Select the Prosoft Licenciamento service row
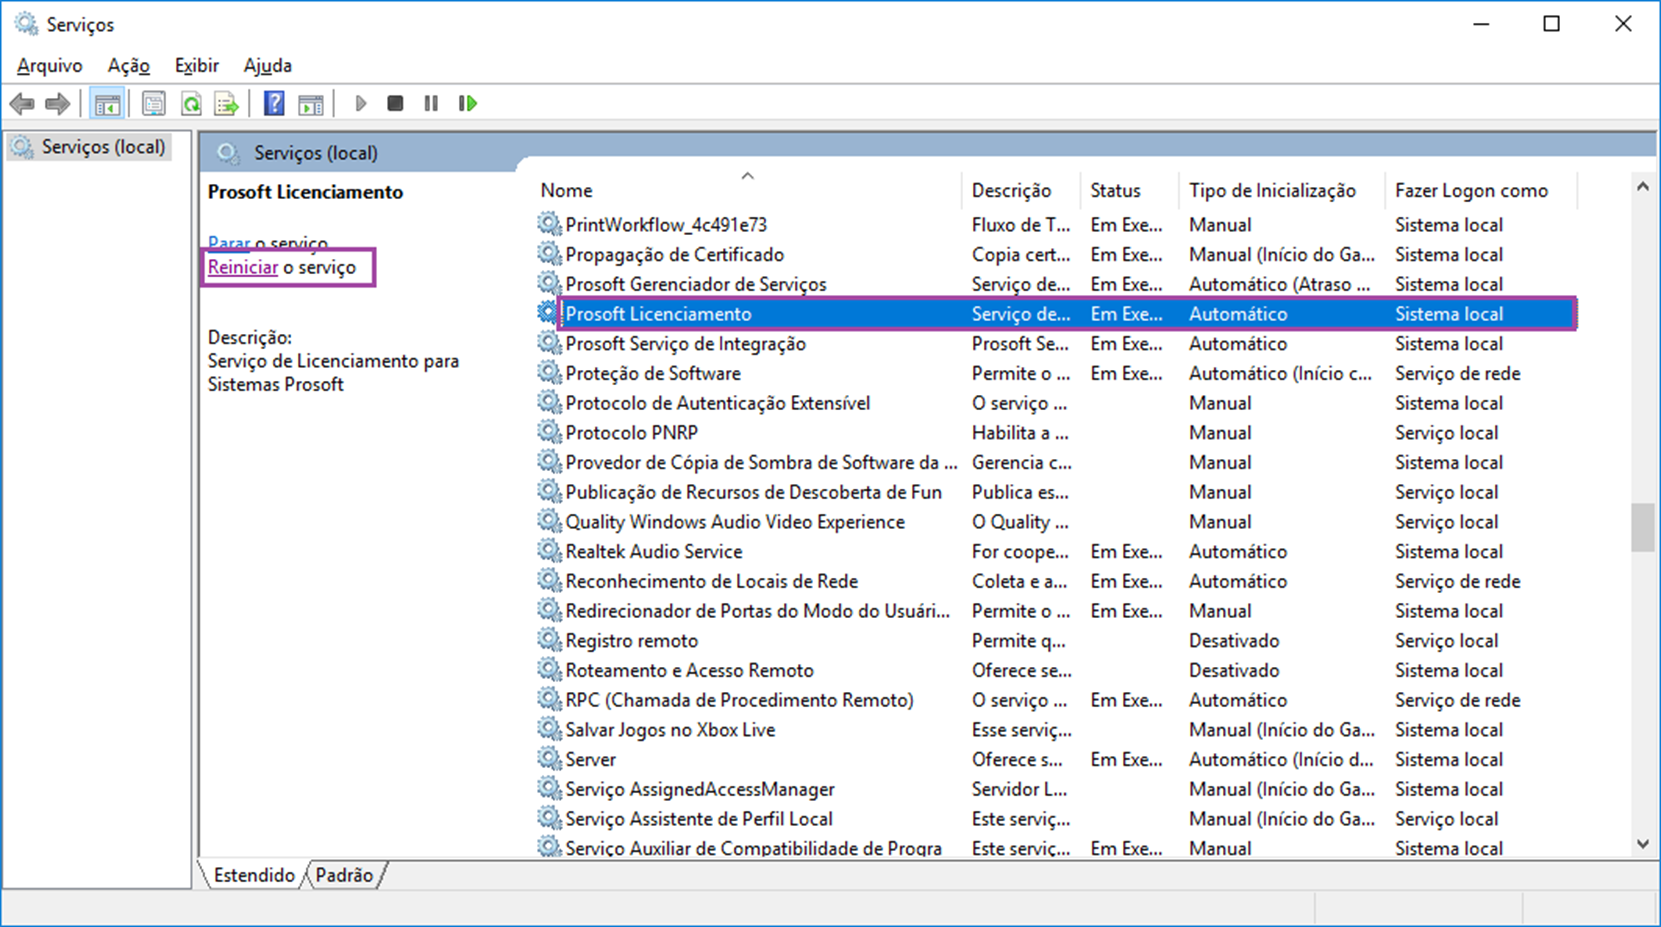Image resolution: width=1661 pixels, height=927 pixels. [x=1056, y=314]
